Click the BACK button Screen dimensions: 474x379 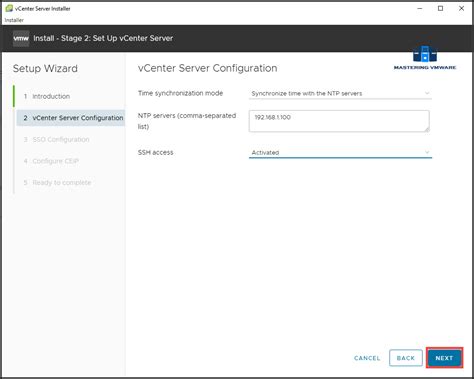pyautogui.click(x=406, y=358)
